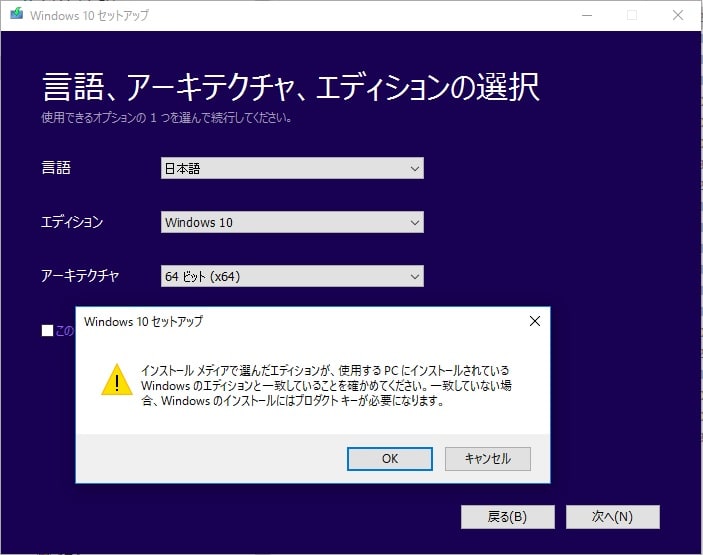
Task: Open the アーキテクチャ dropdown showing 64 ビット
Action: [292, 276]
